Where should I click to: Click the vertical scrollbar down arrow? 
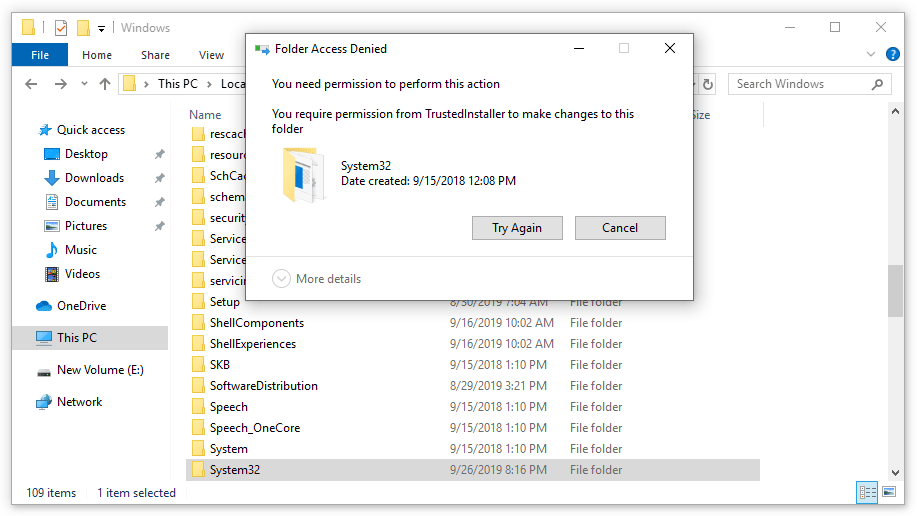pyautogui.click(x=895, y=472)
